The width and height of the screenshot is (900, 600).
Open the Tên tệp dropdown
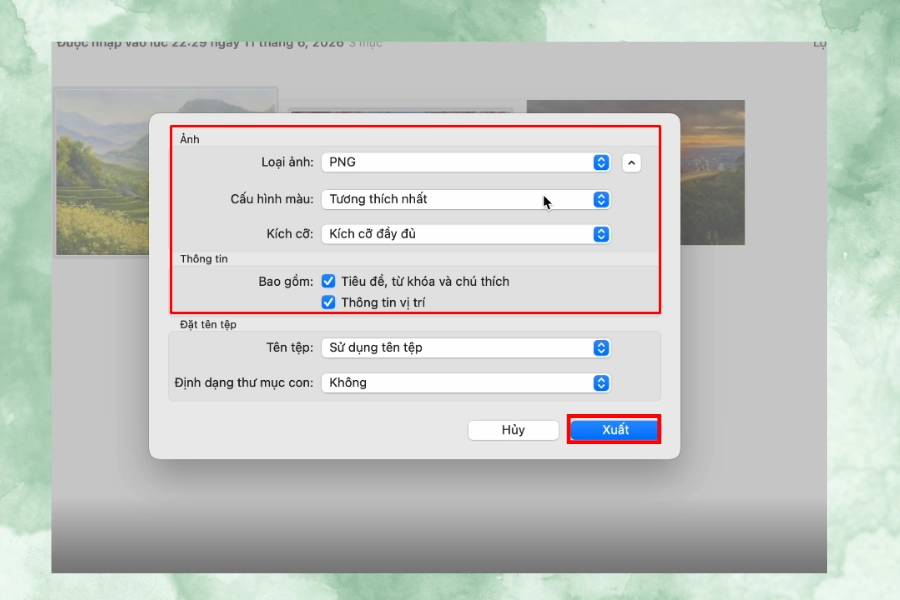[x=465, y=348]
